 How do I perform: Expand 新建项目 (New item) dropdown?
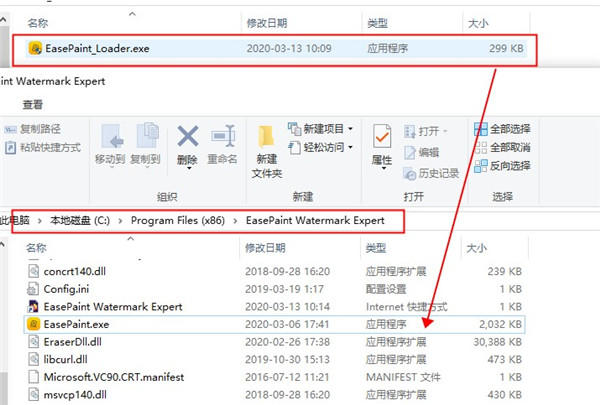(x=351, y=129)
